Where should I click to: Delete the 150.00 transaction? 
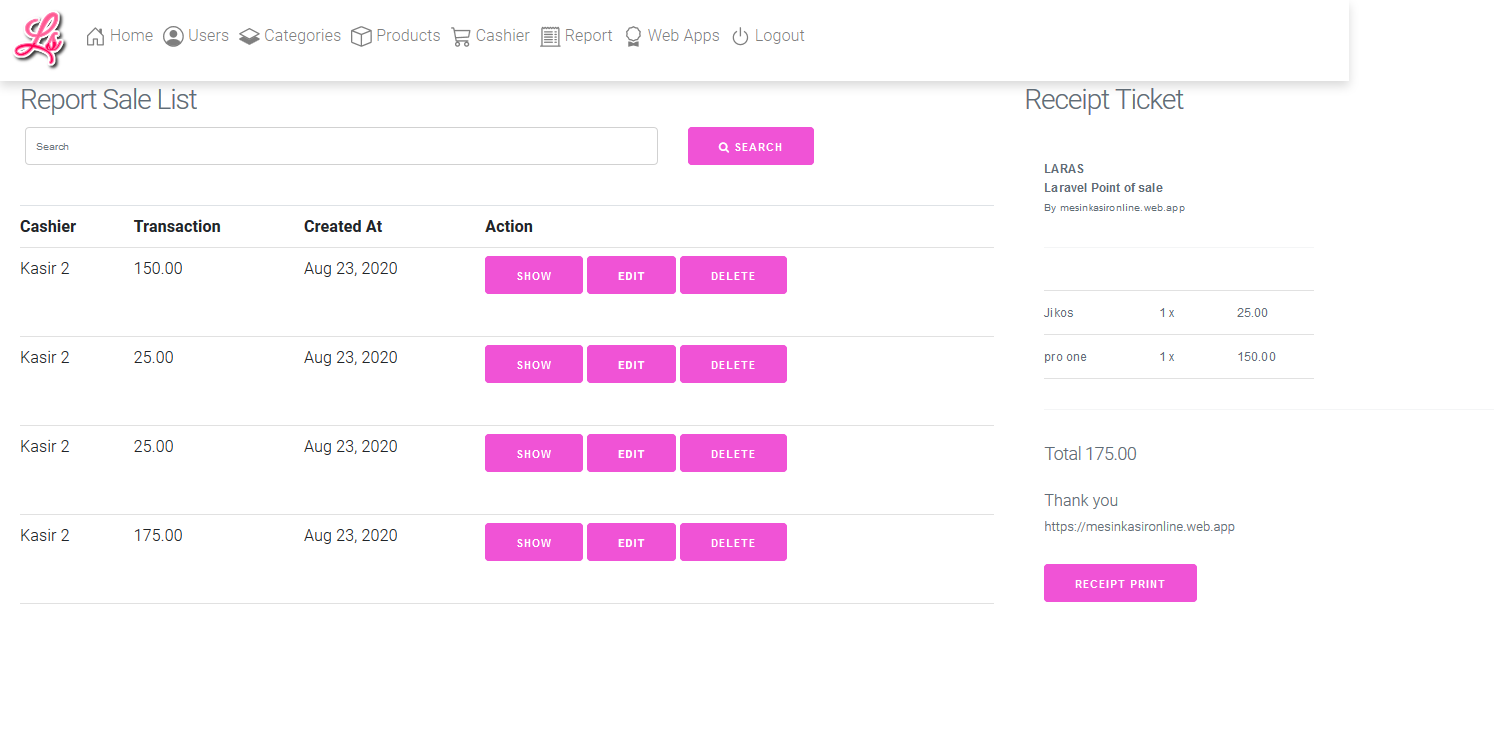(733, 275)
